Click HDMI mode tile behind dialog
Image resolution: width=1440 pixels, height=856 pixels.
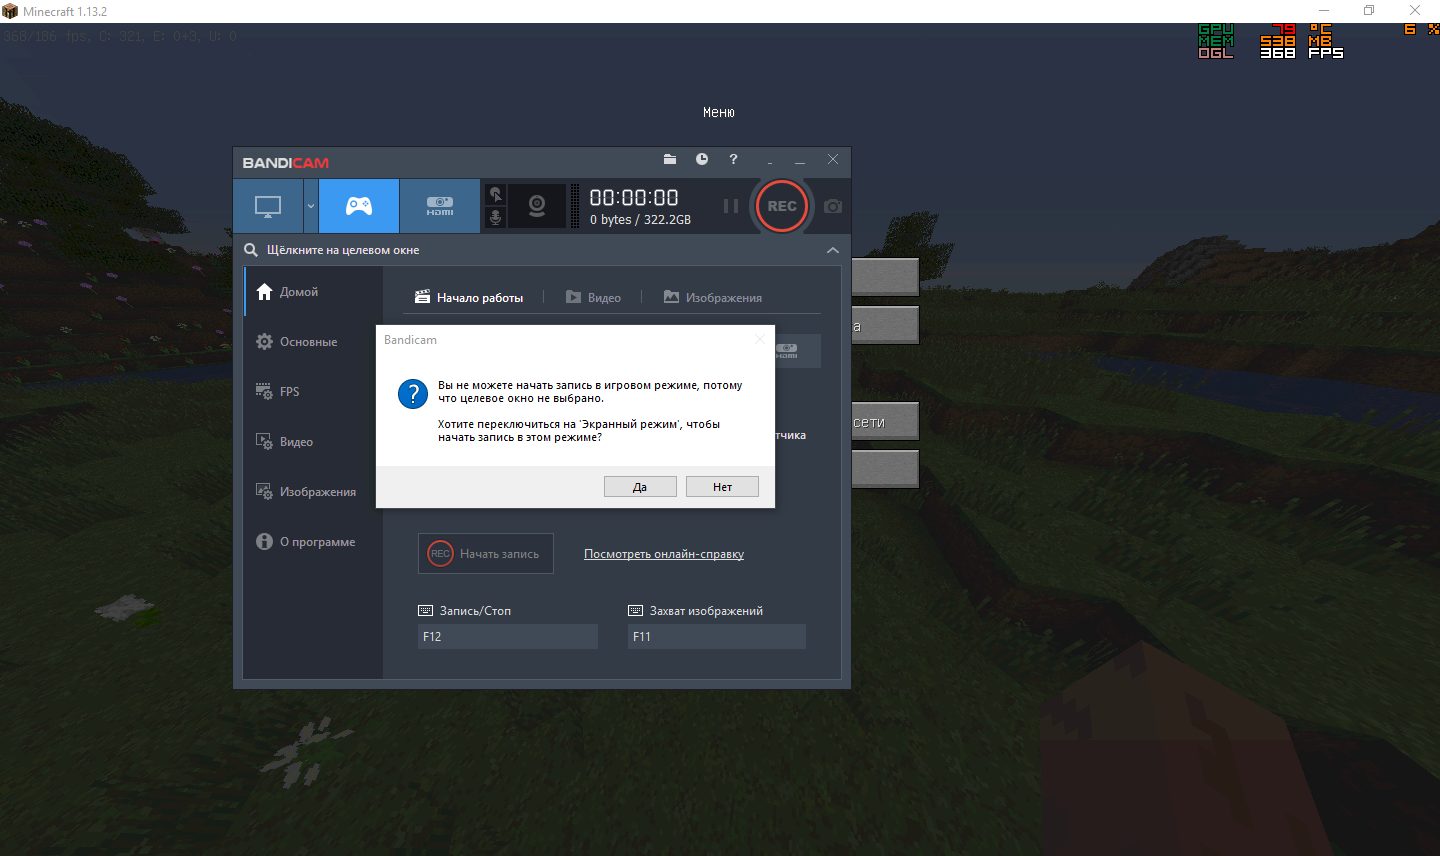[x=798, y=351]
